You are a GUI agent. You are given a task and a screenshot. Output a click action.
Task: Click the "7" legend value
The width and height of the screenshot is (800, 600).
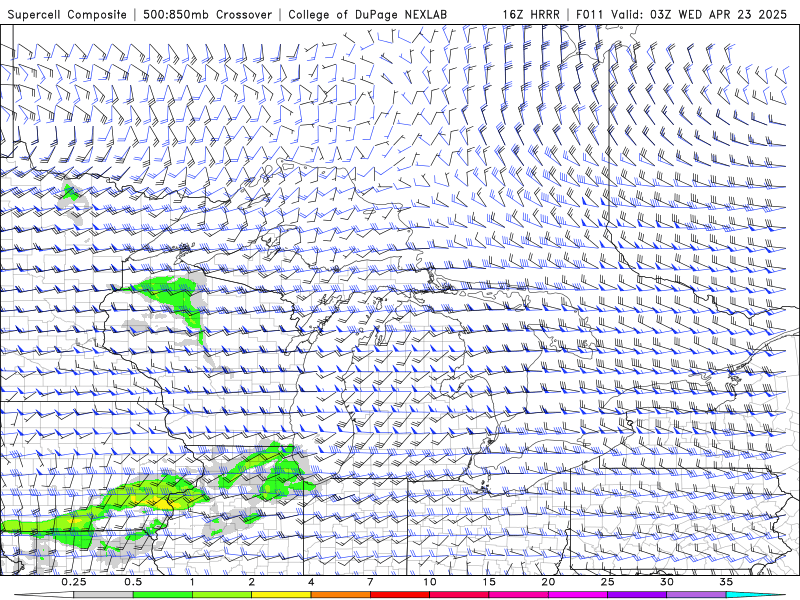370,582
